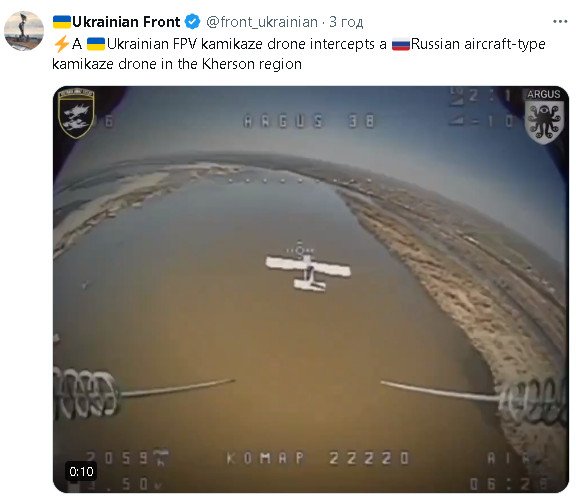Open the @front_ukrainian handle link

point(262,22)
